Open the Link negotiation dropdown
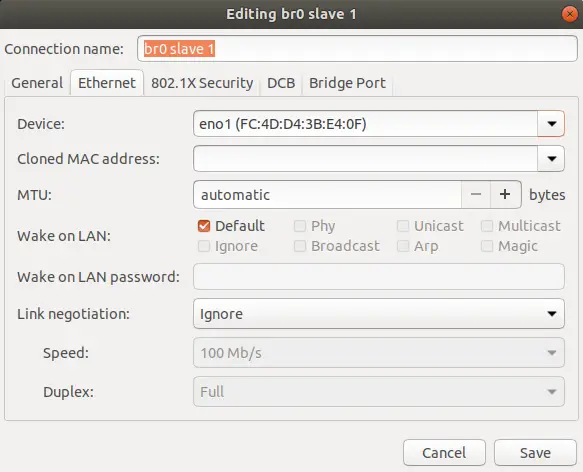The width and height of the screenshot is (583, 472). click(379, 314)
